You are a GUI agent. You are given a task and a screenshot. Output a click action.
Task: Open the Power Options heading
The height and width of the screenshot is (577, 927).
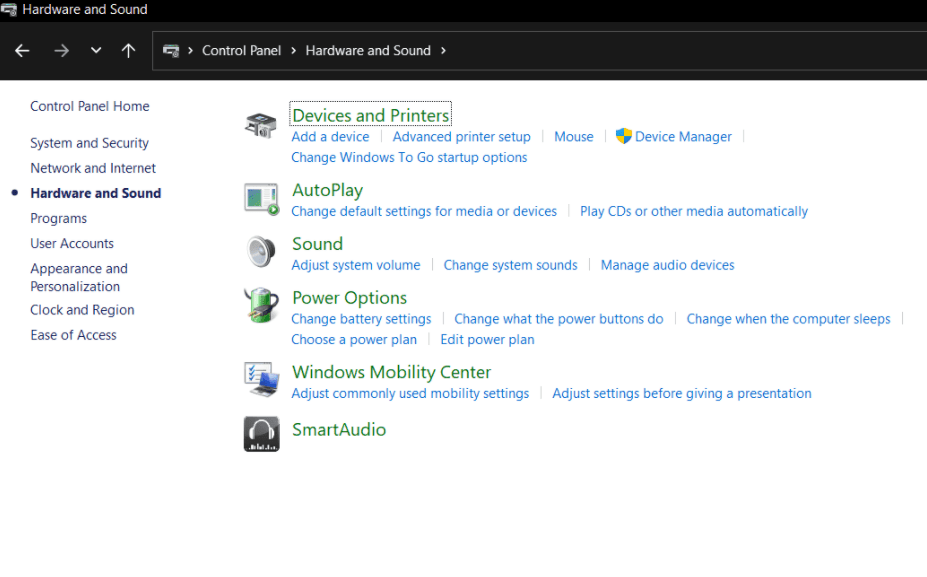pos(349,298)
